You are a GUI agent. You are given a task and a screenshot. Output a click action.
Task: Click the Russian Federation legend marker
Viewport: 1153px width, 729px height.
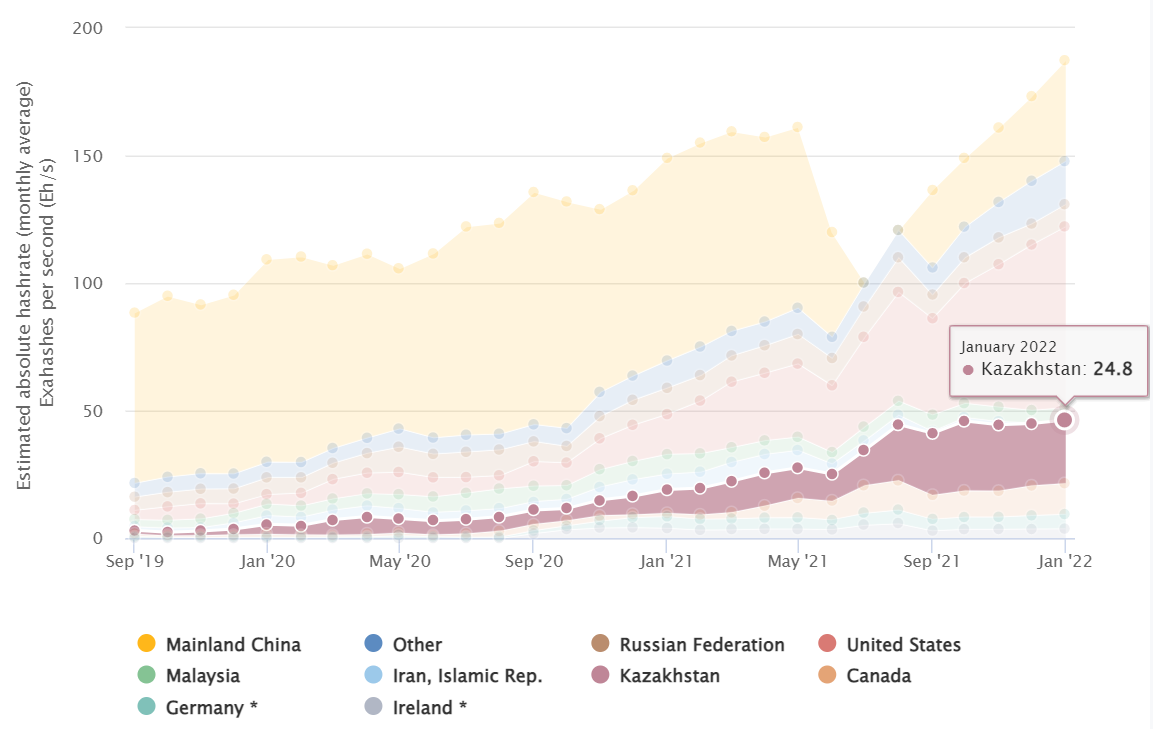[600, 645]
